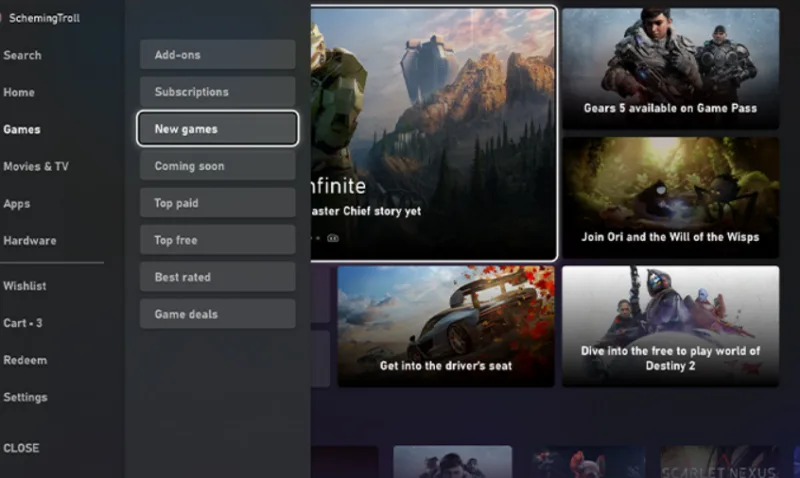Open Destiny 2 free to play tile
This screenshot has height=478, width=800.
pyautogui.click(x=670, y=326)
